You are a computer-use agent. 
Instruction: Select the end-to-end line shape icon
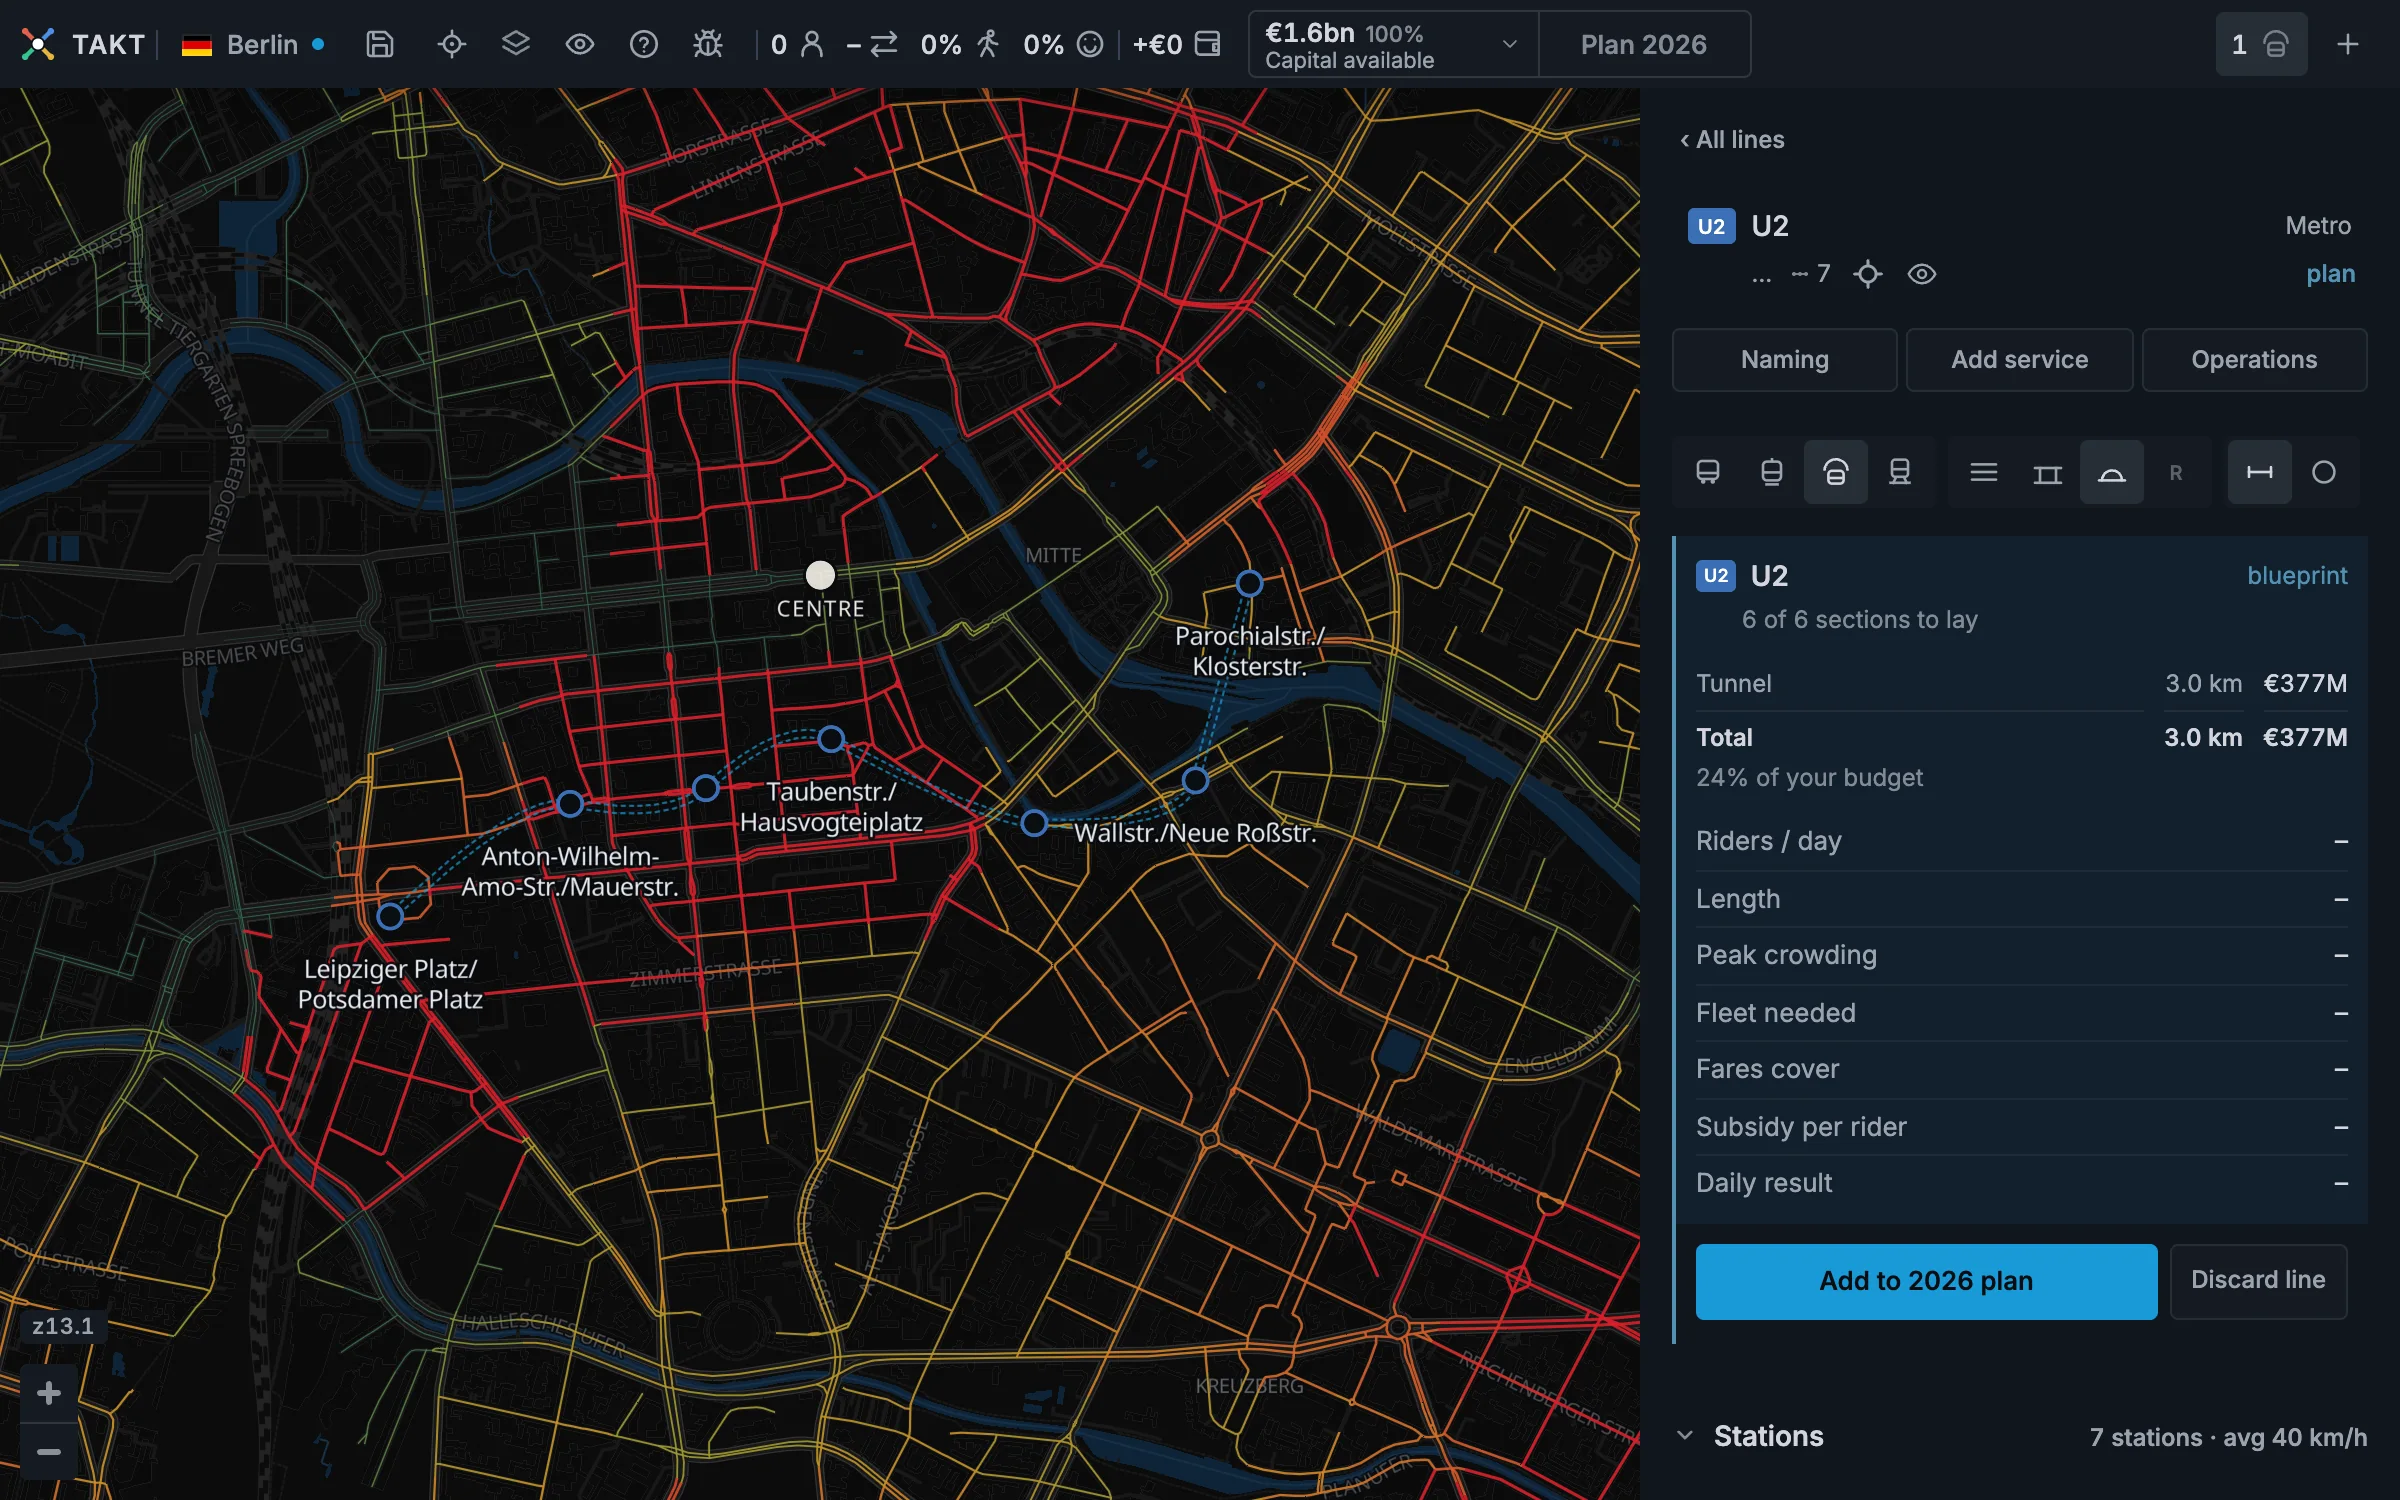pyautogui.click(x=2260, y=472)
